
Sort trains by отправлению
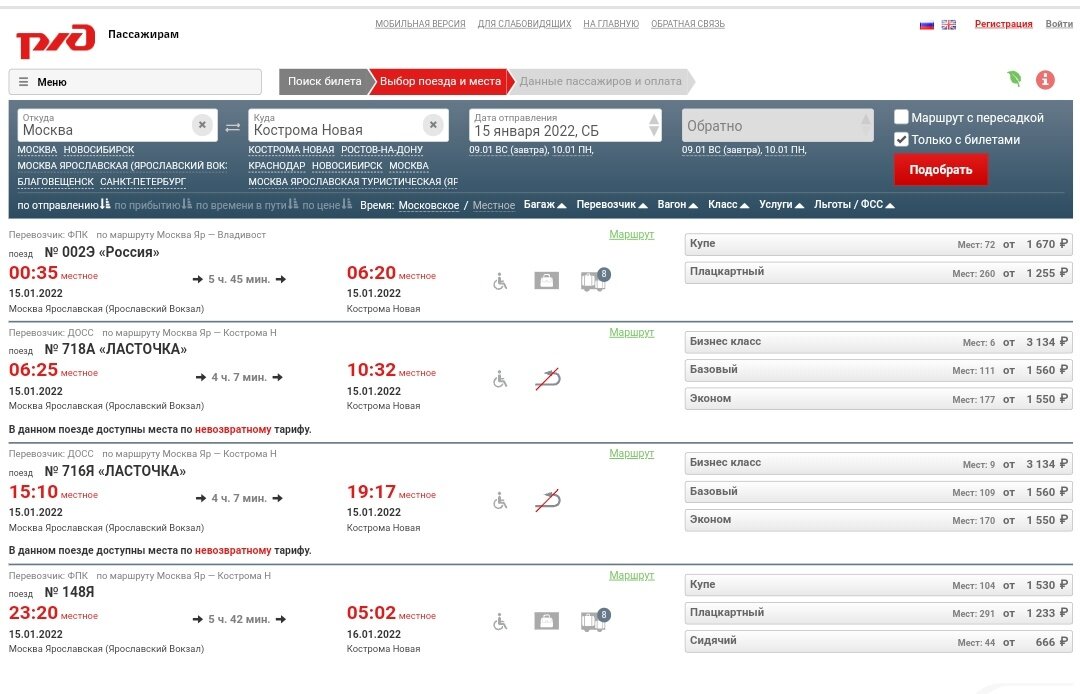pos(63,205)
